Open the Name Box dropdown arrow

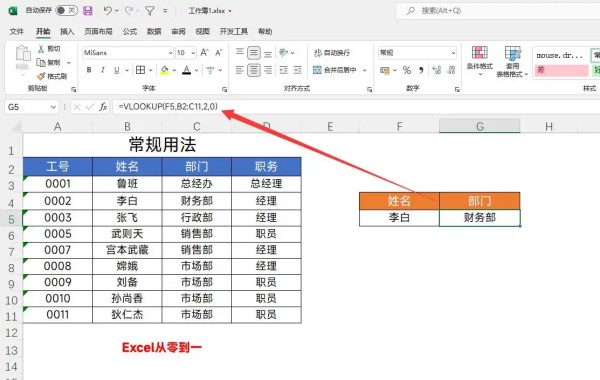[x=53, y=107]
